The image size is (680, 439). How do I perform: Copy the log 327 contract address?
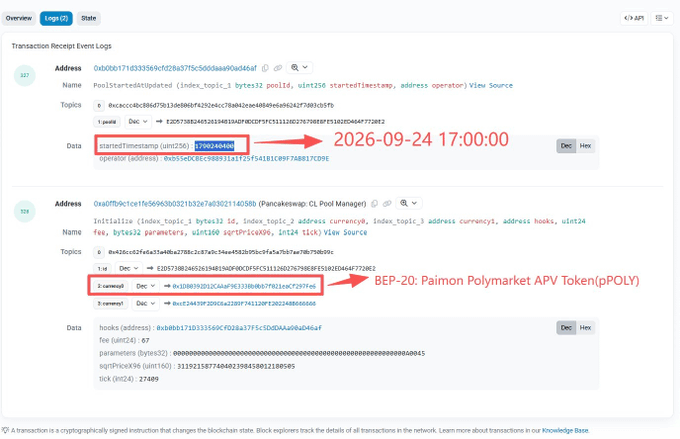265,68
